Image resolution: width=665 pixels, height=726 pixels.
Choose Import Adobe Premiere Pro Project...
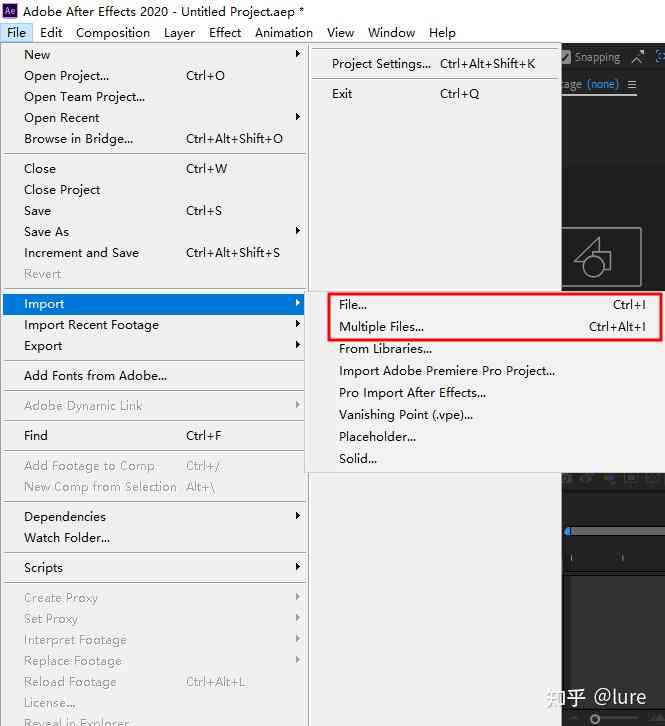click(x=447, y=371)
